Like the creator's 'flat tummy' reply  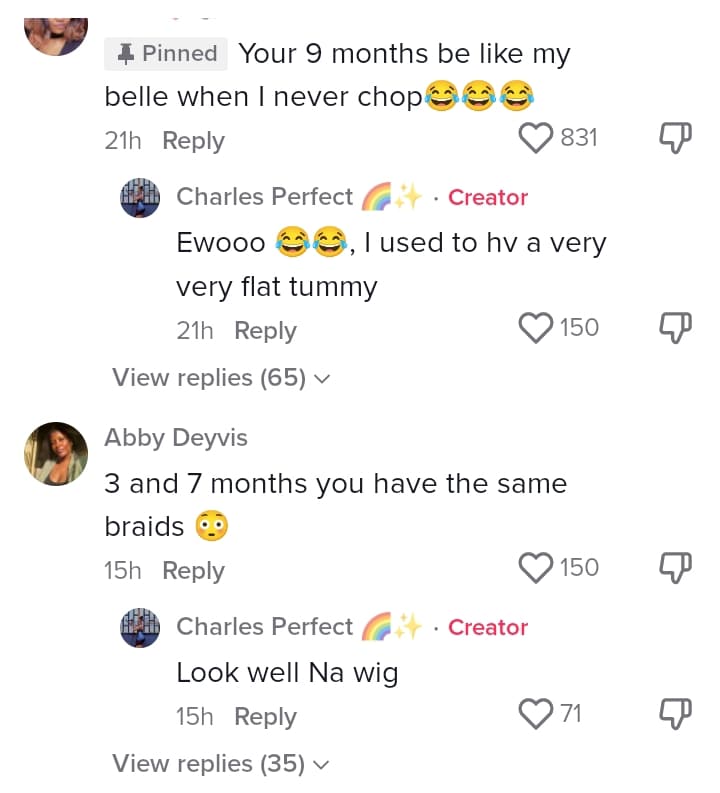point(538,327)
